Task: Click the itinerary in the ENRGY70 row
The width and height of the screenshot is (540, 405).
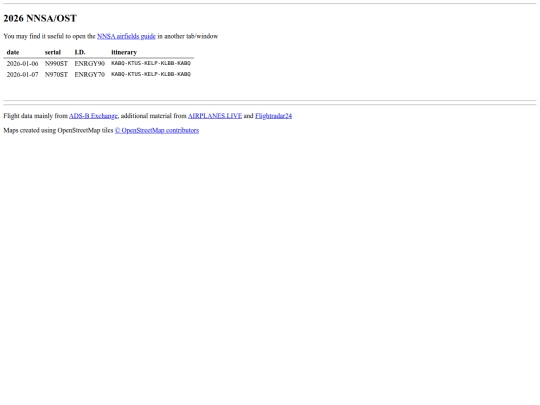Action: [151, 74]
